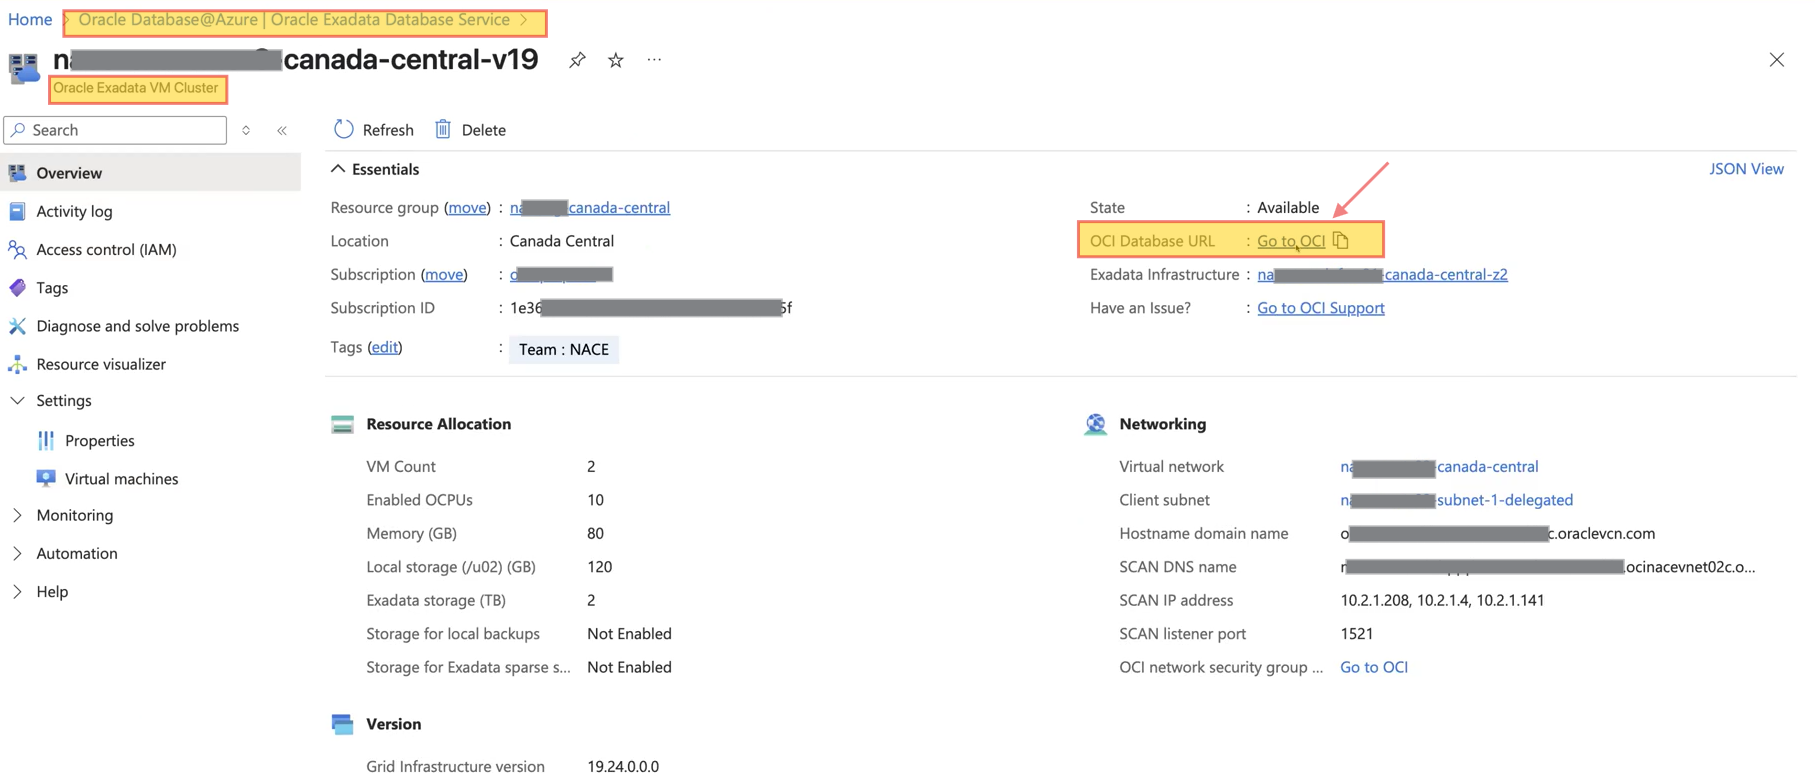Open the Activity log page
The height and width of the screenshot is (781, 1815).
click(x=74, y=211)
